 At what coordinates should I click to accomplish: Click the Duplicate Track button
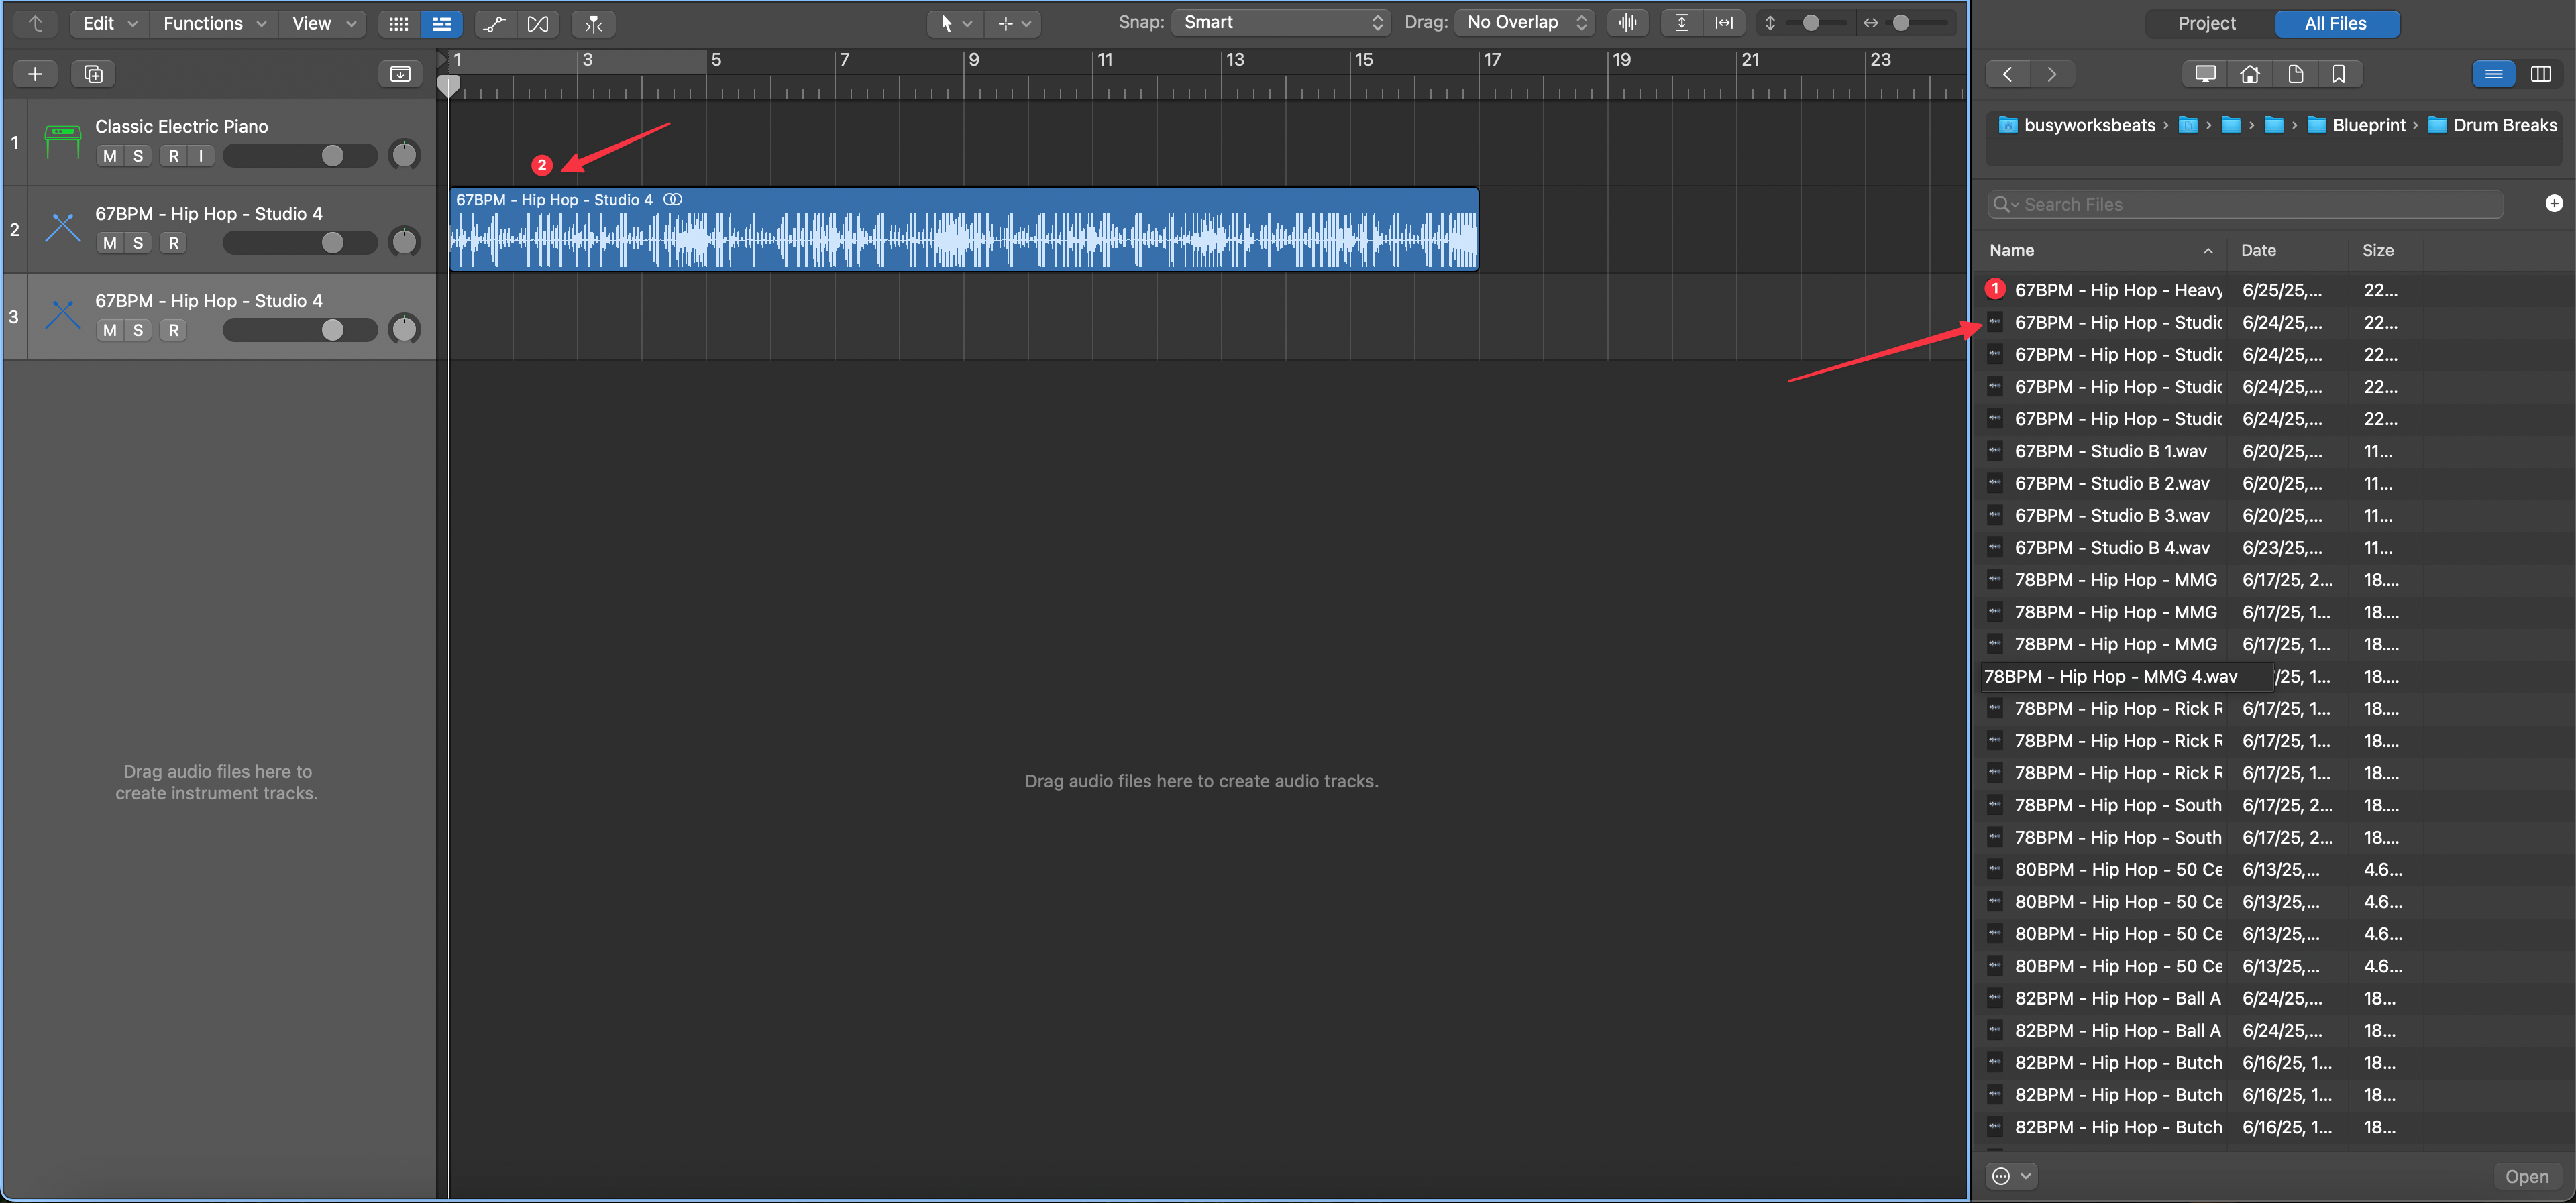pos(93,74)
